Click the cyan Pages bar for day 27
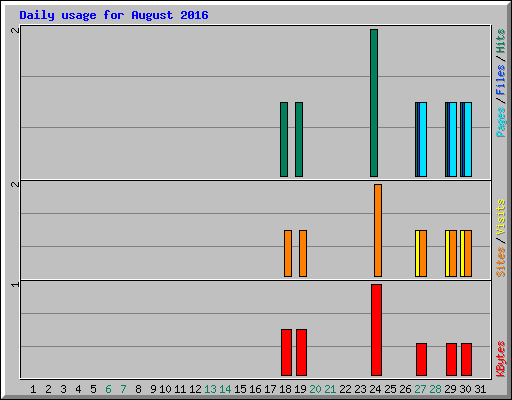This screenshot has height=400, width=512. [423, 139]
